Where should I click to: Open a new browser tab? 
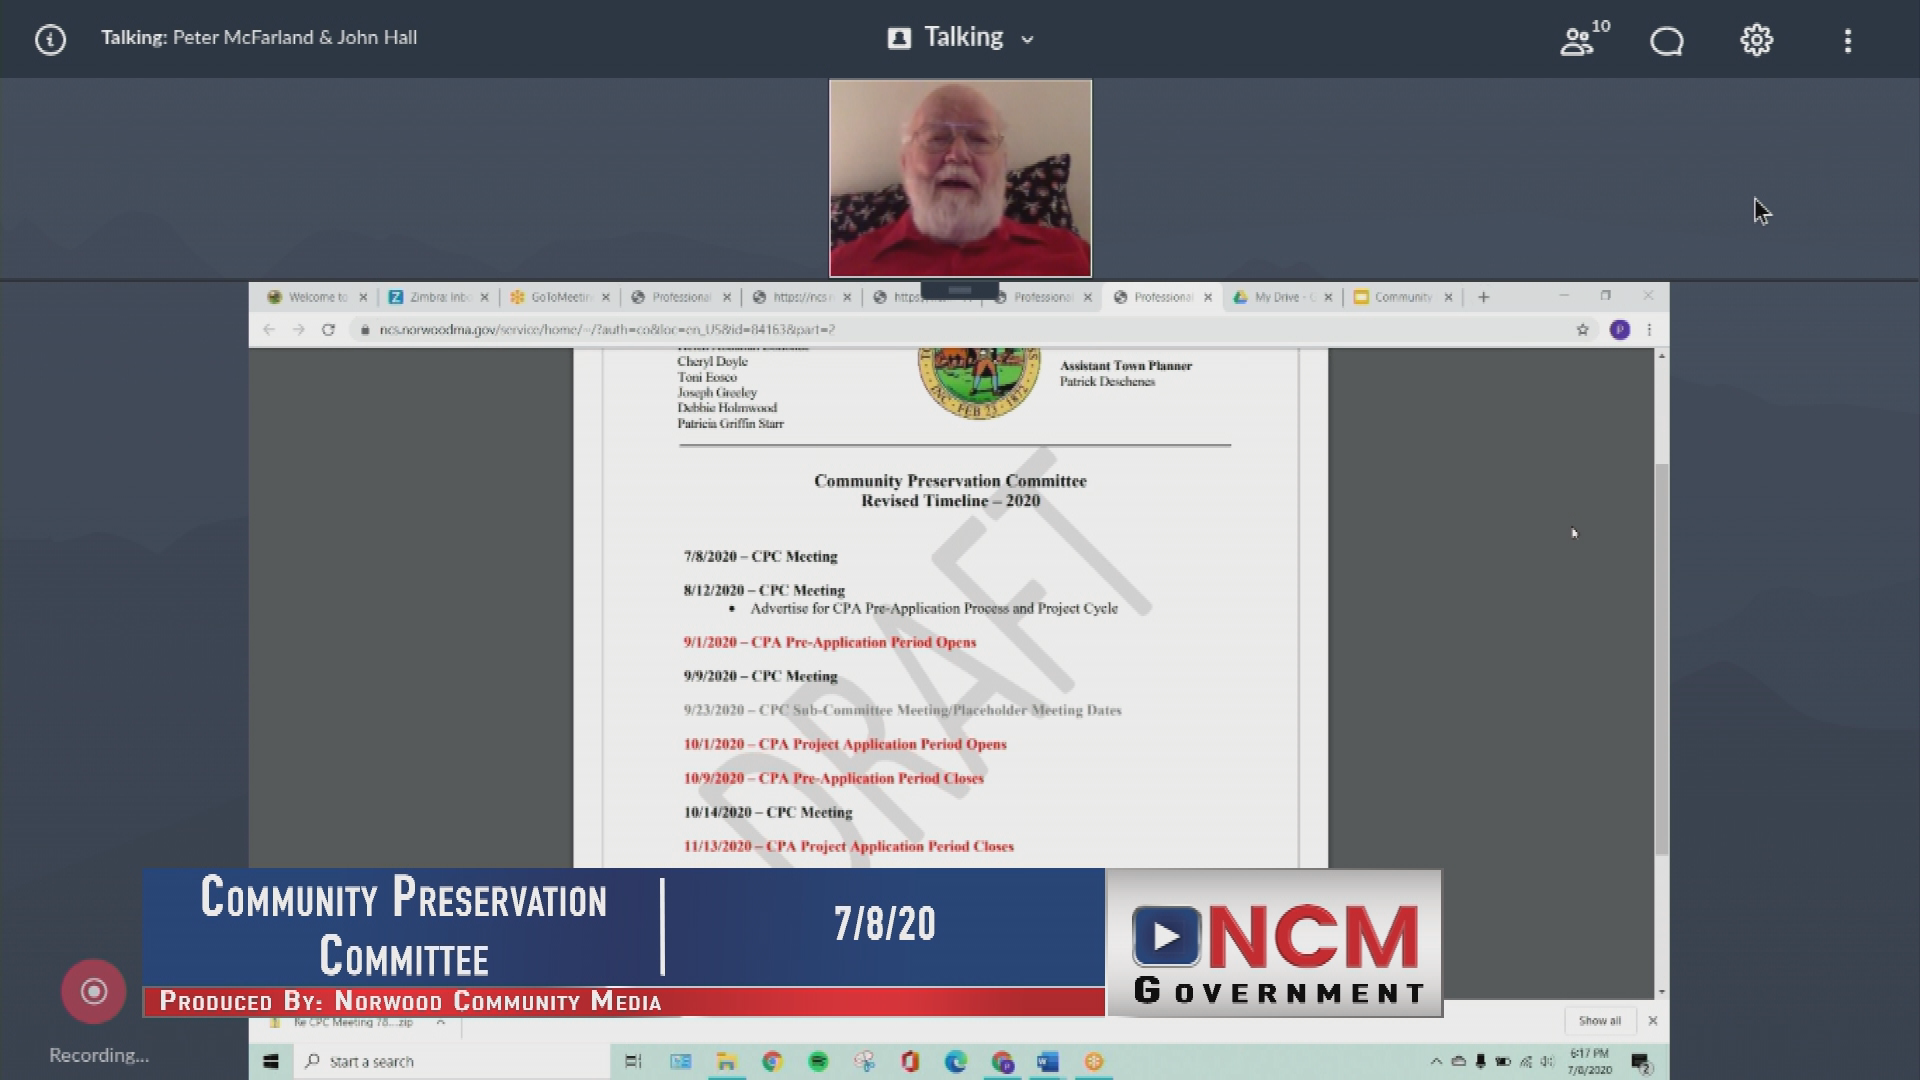click(1483, 297)
